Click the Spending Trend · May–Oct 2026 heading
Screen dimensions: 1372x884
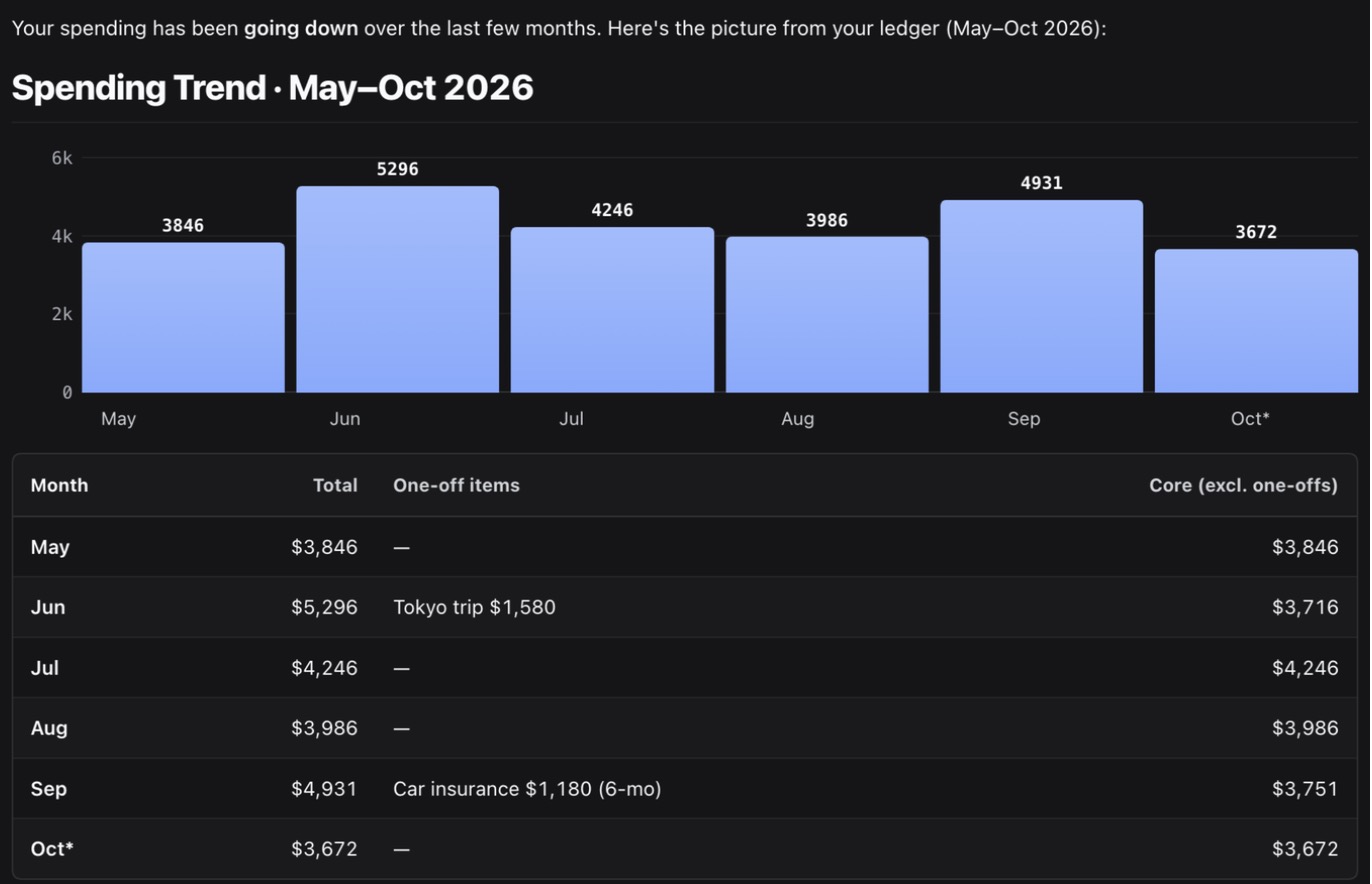pos(272,88)
